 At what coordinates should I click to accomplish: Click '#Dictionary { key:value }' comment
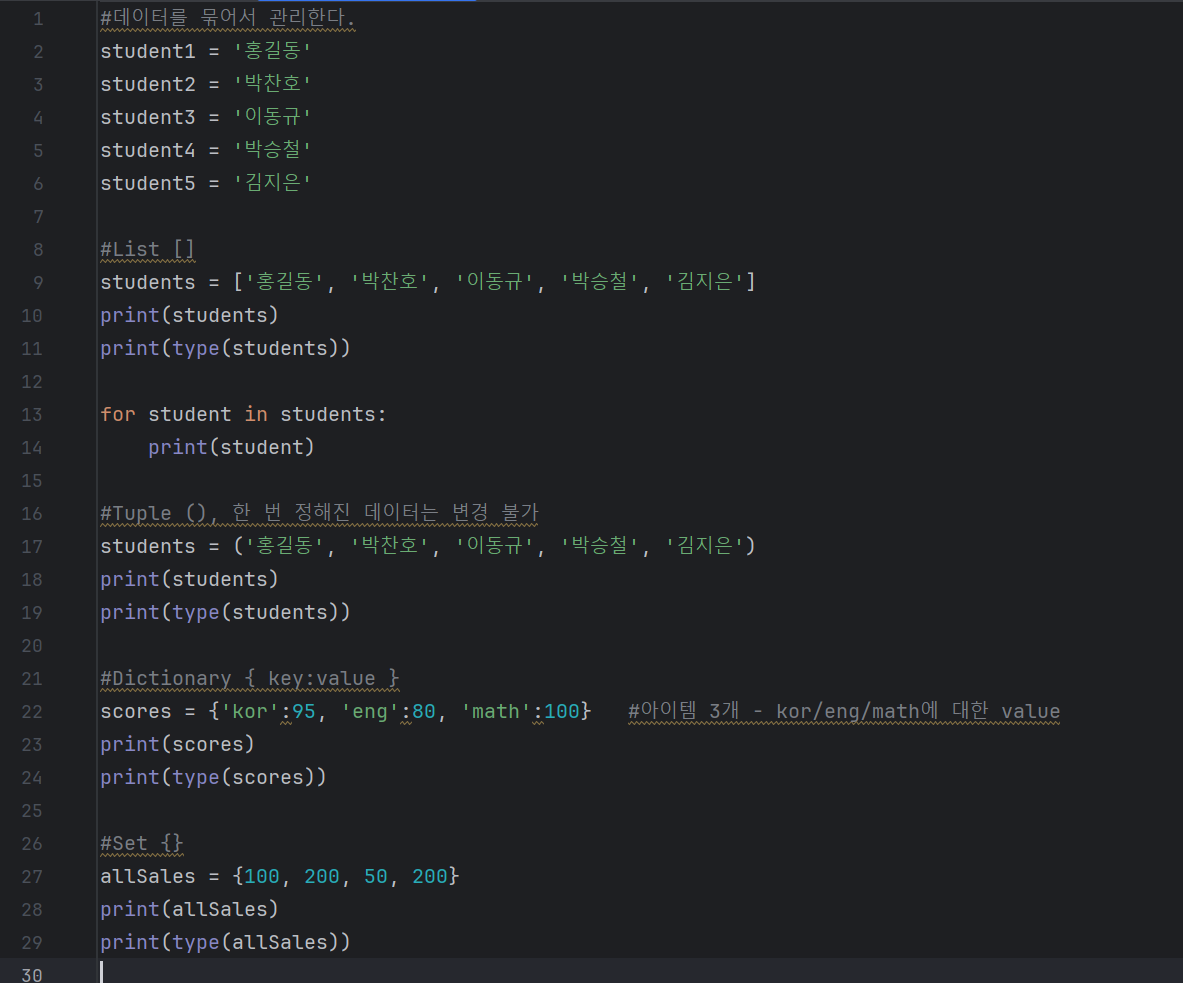[x=250, y=678]
